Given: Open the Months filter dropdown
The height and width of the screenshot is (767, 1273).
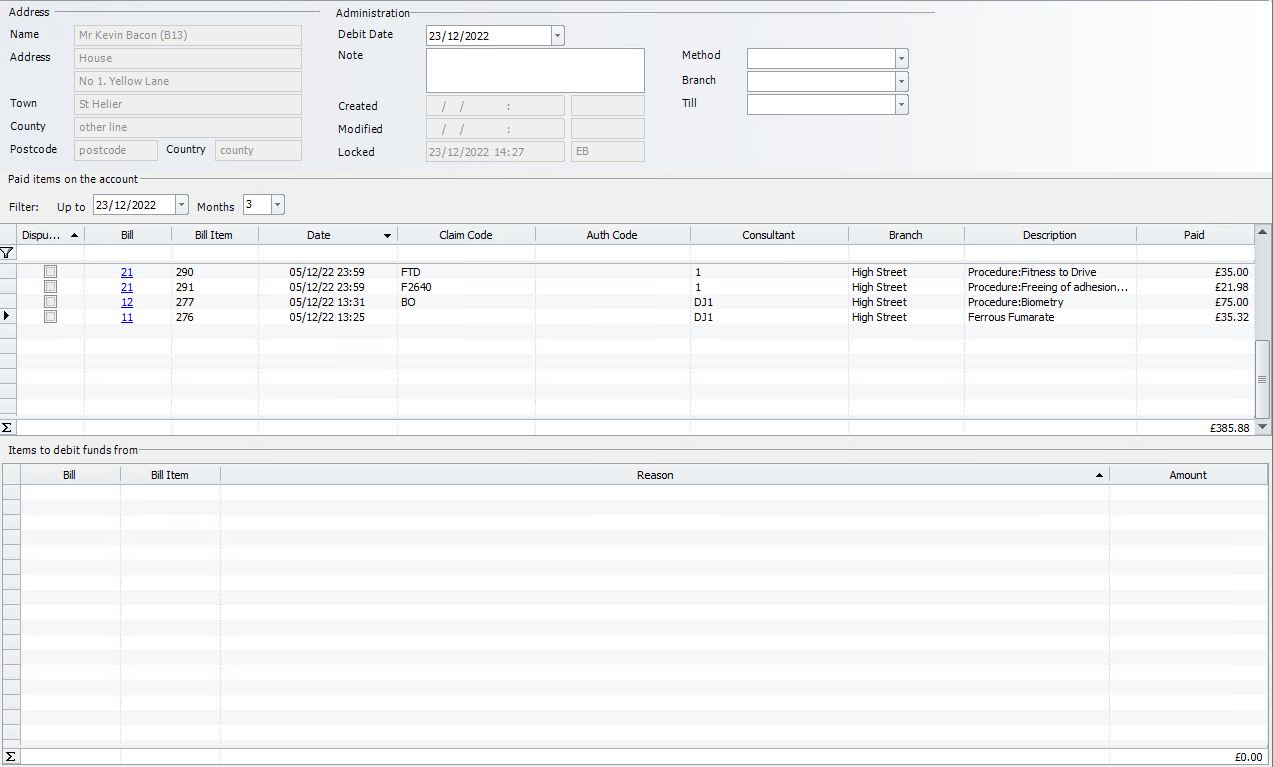Looking at the screenshot, I should [x=277, y=205].
